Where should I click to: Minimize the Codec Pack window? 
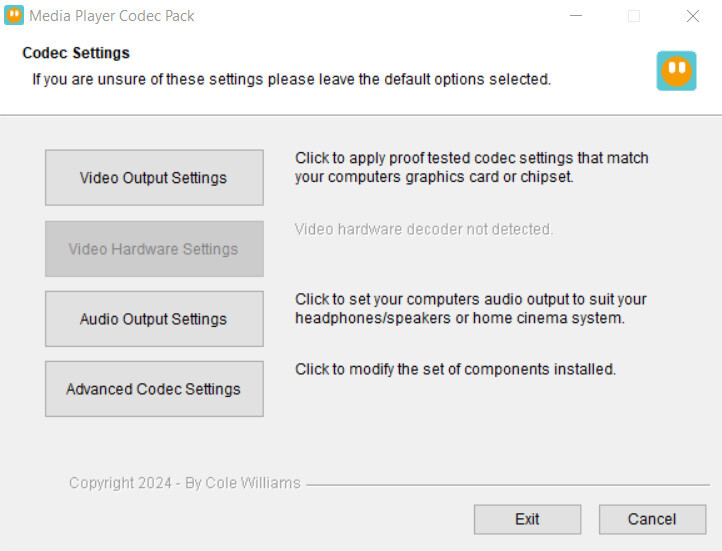pyautogui.click(x=576, y=16)
